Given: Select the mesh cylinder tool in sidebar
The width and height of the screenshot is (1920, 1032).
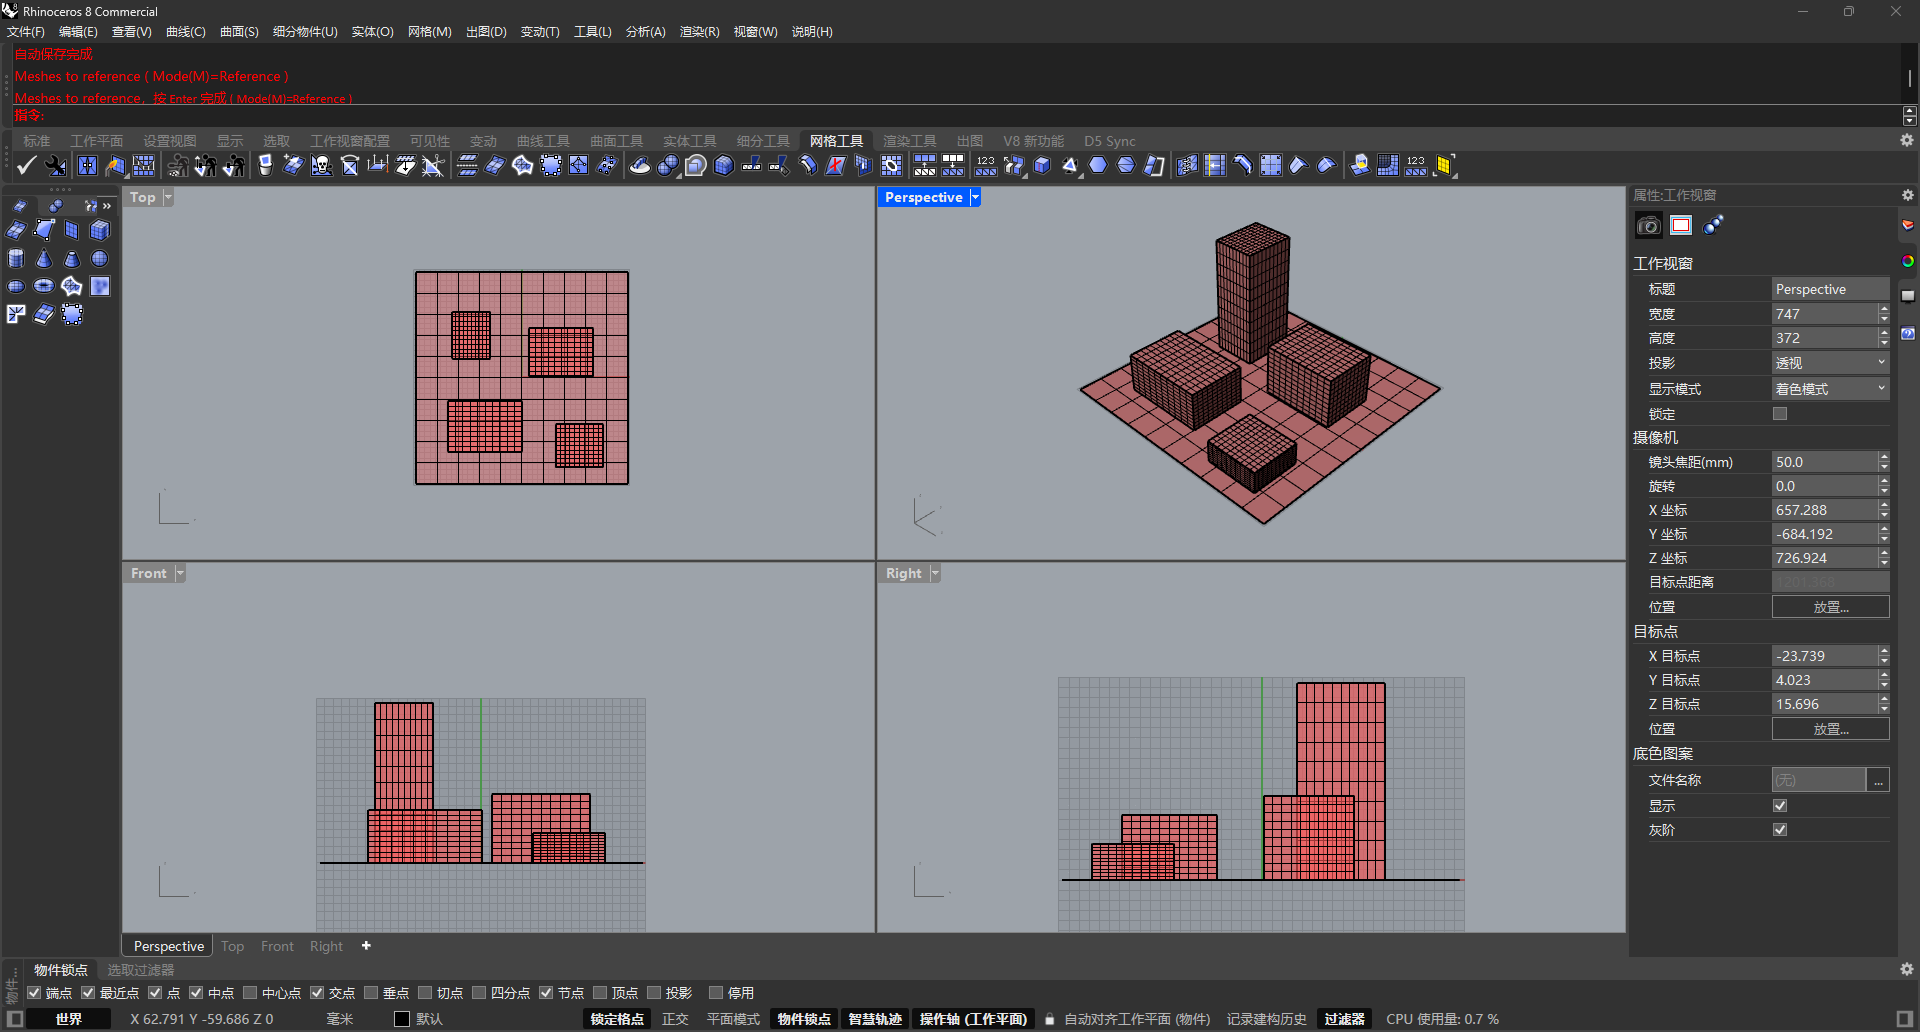Looking at the screenshot, I should tap(16, 259).
